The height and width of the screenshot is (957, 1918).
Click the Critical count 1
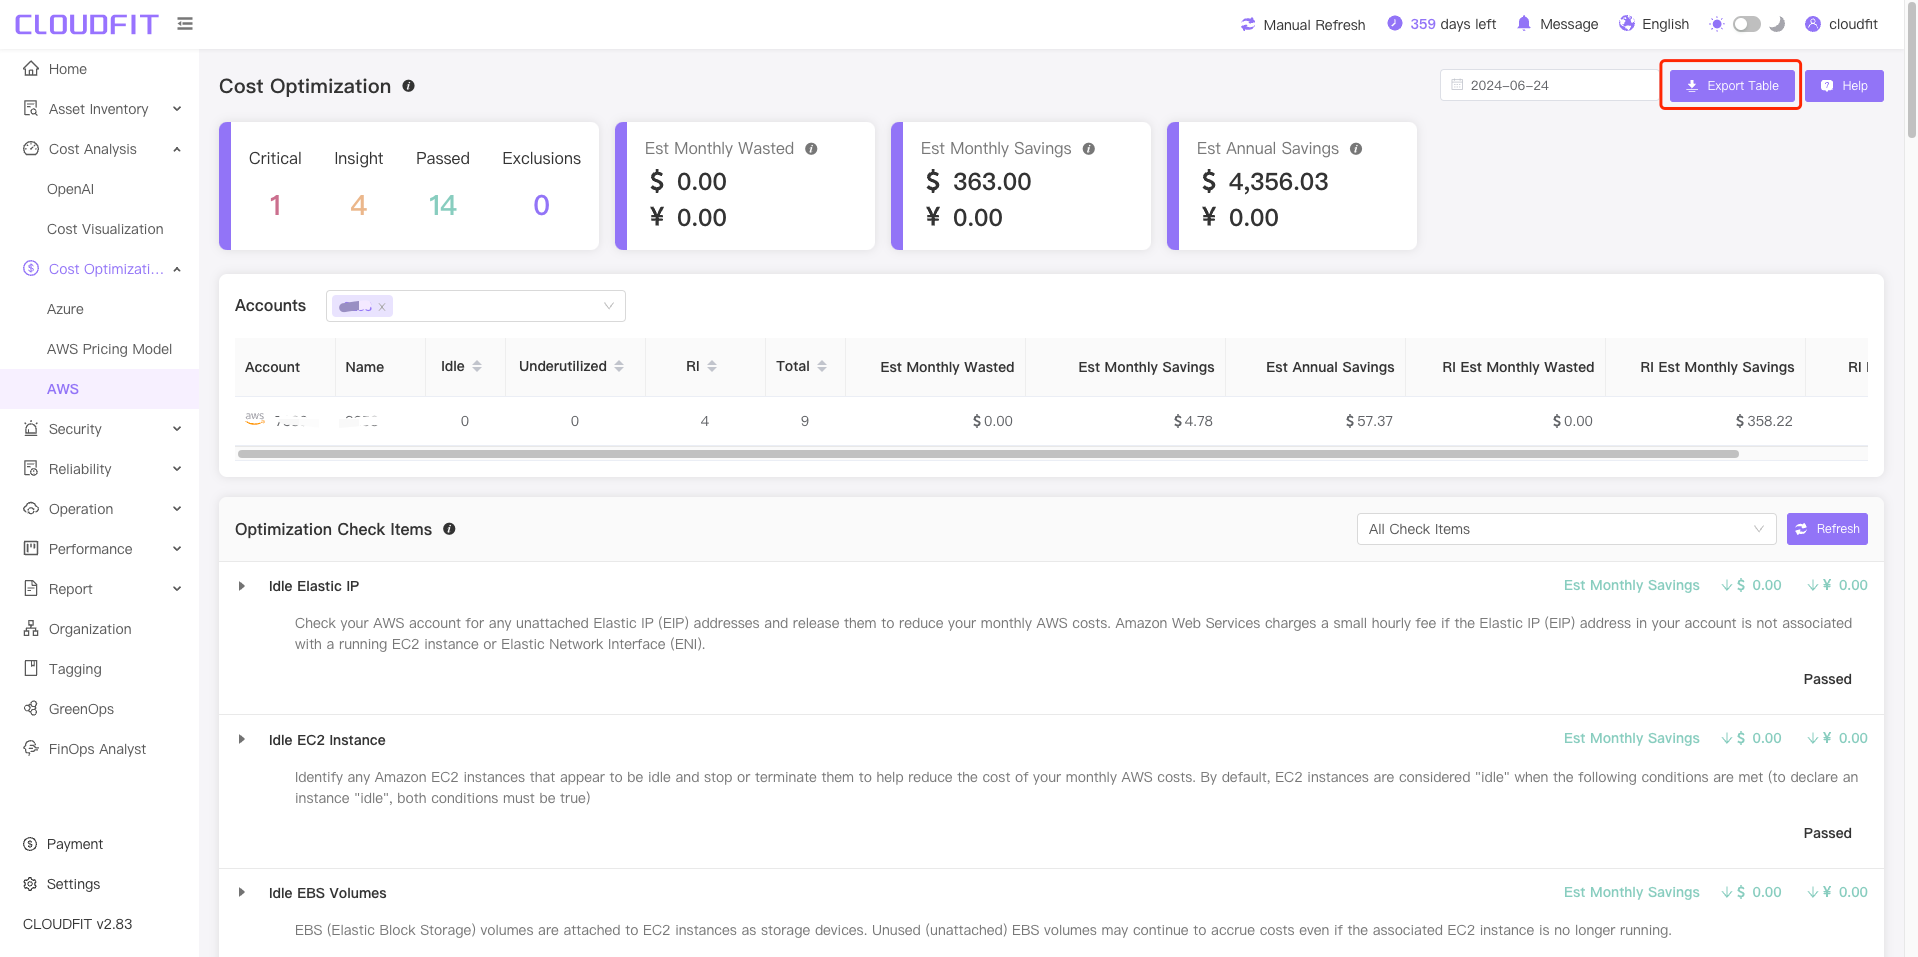pyautogui.click(x=275, y=205)
